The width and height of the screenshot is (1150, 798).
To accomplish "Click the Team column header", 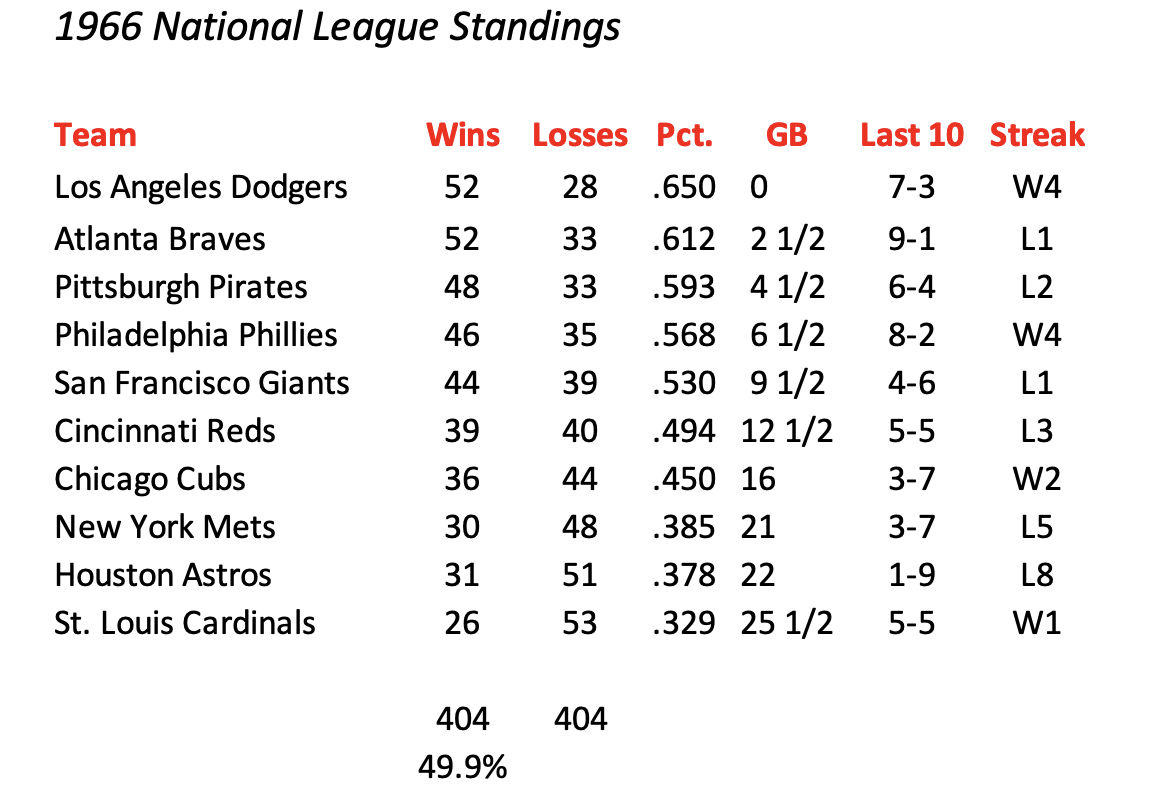I will [95, 135].
